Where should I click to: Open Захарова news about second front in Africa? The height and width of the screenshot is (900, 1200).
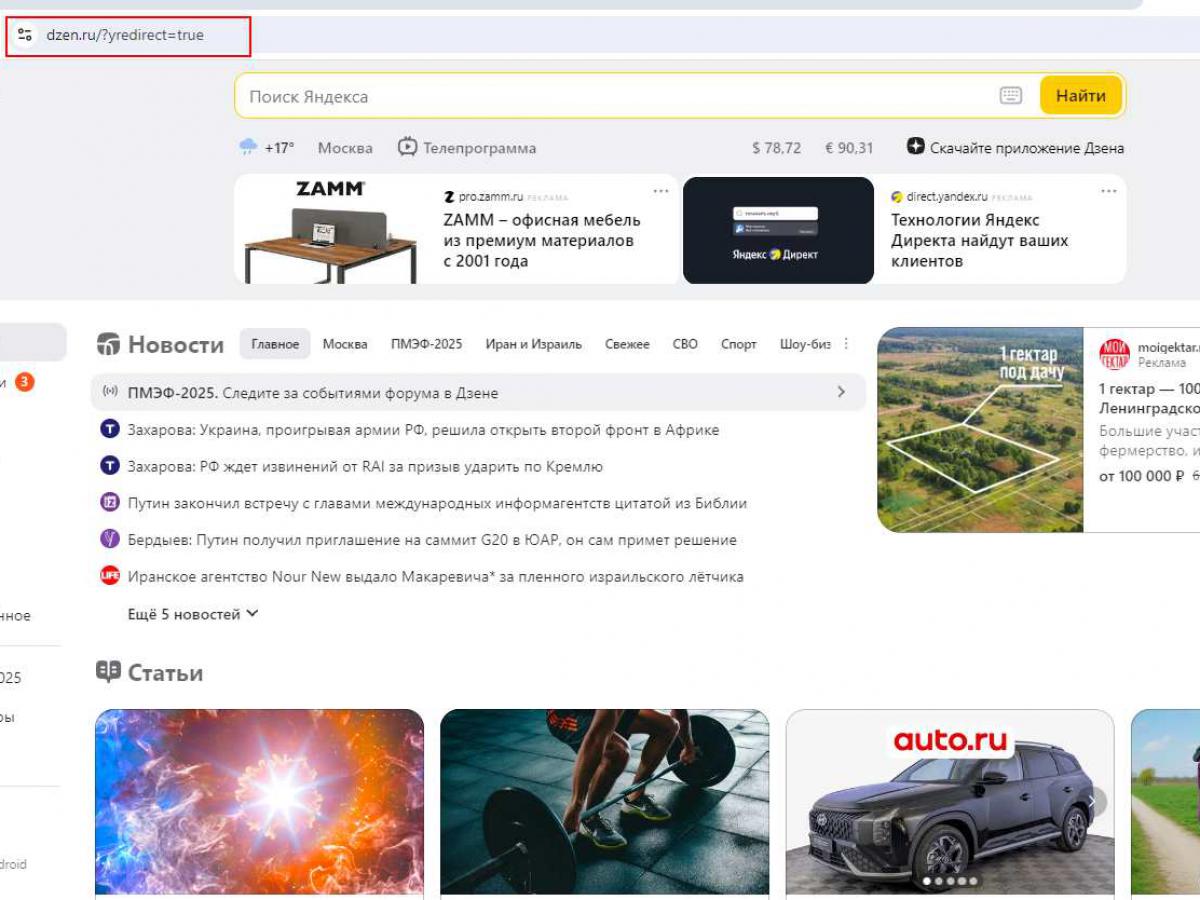423,430
